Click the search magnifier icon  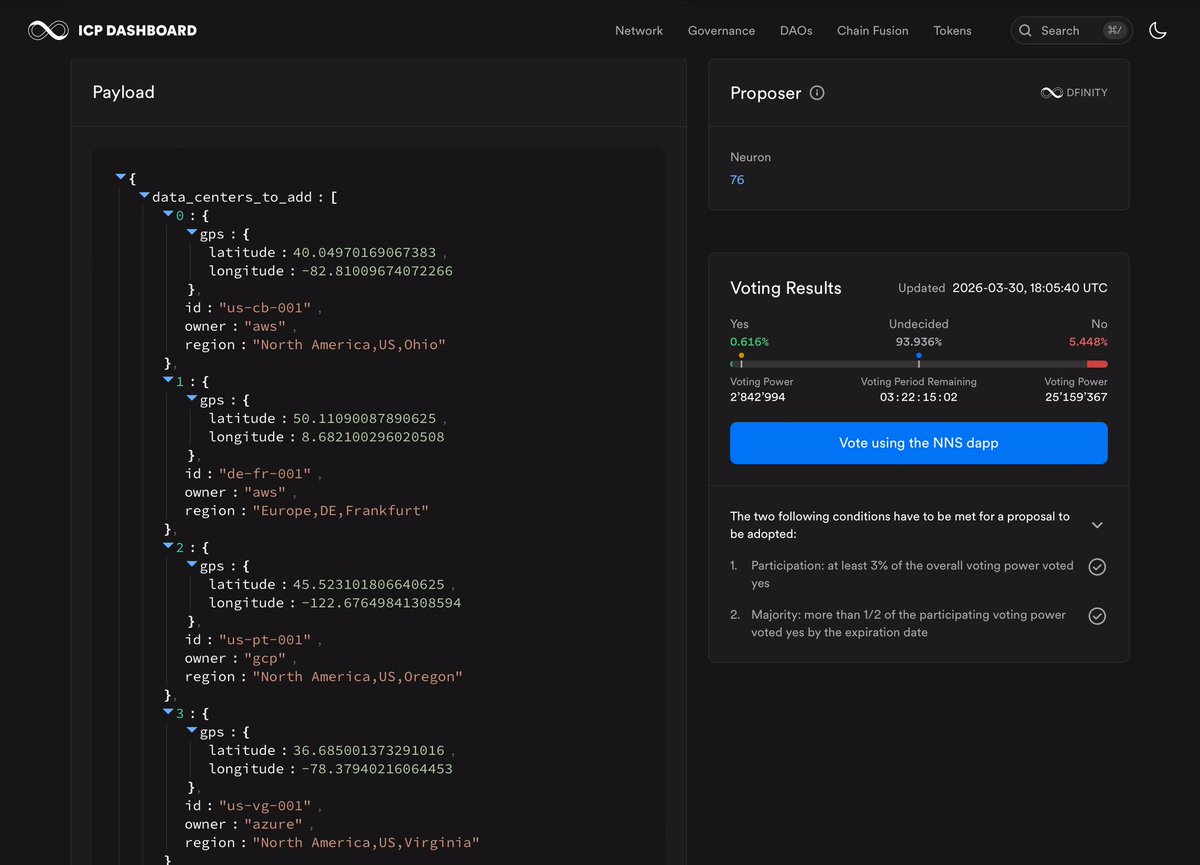1025,31
